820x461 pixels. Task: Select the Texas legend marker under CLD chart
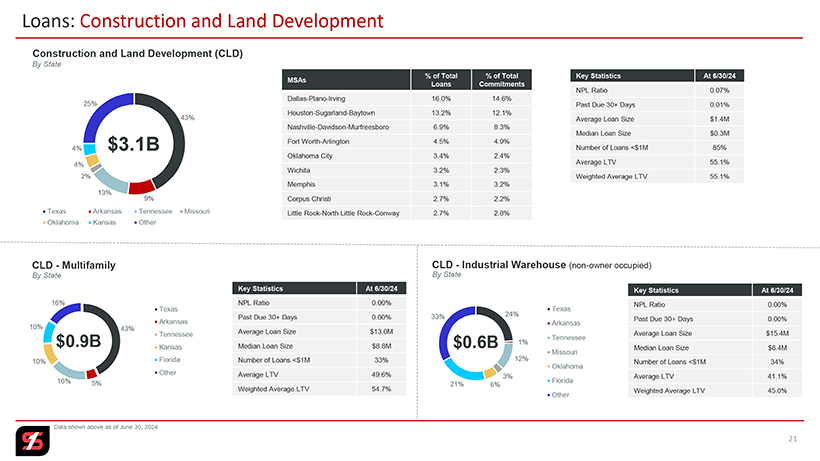click(44, 212)
